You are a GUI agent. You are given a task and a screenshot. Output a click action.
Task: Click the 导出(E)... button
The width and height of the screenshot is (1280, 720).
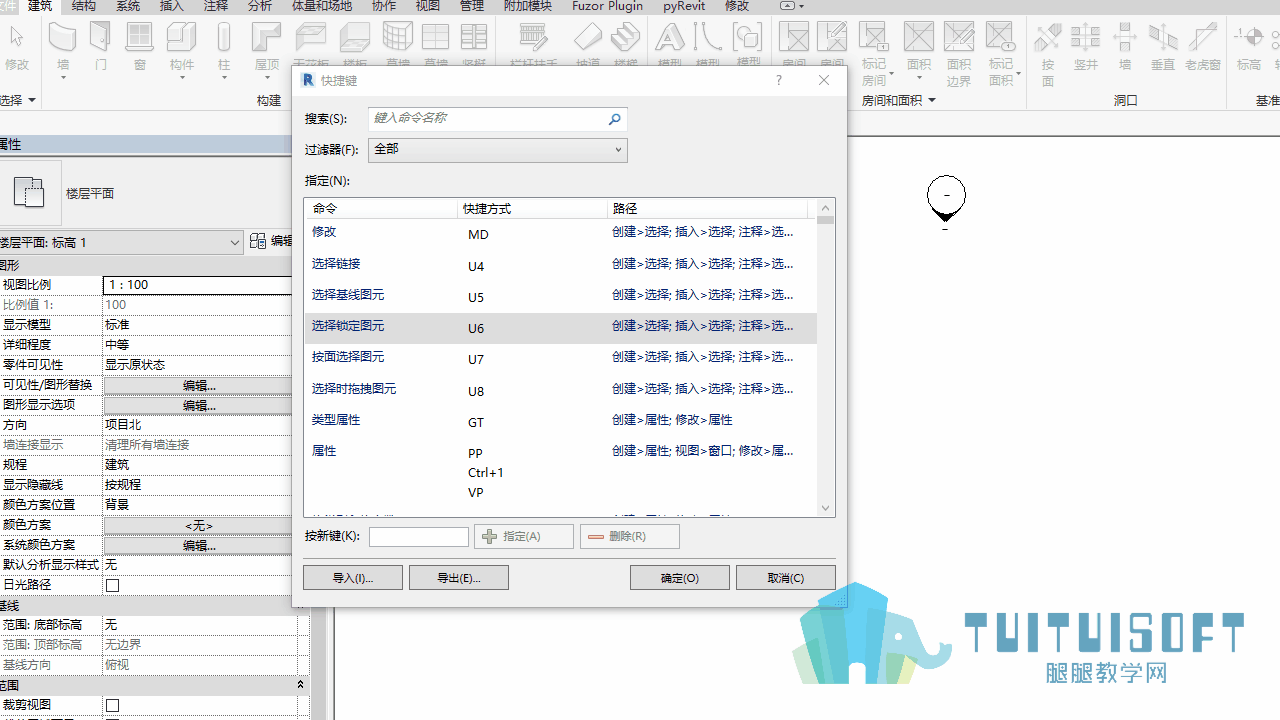[459, 578]
